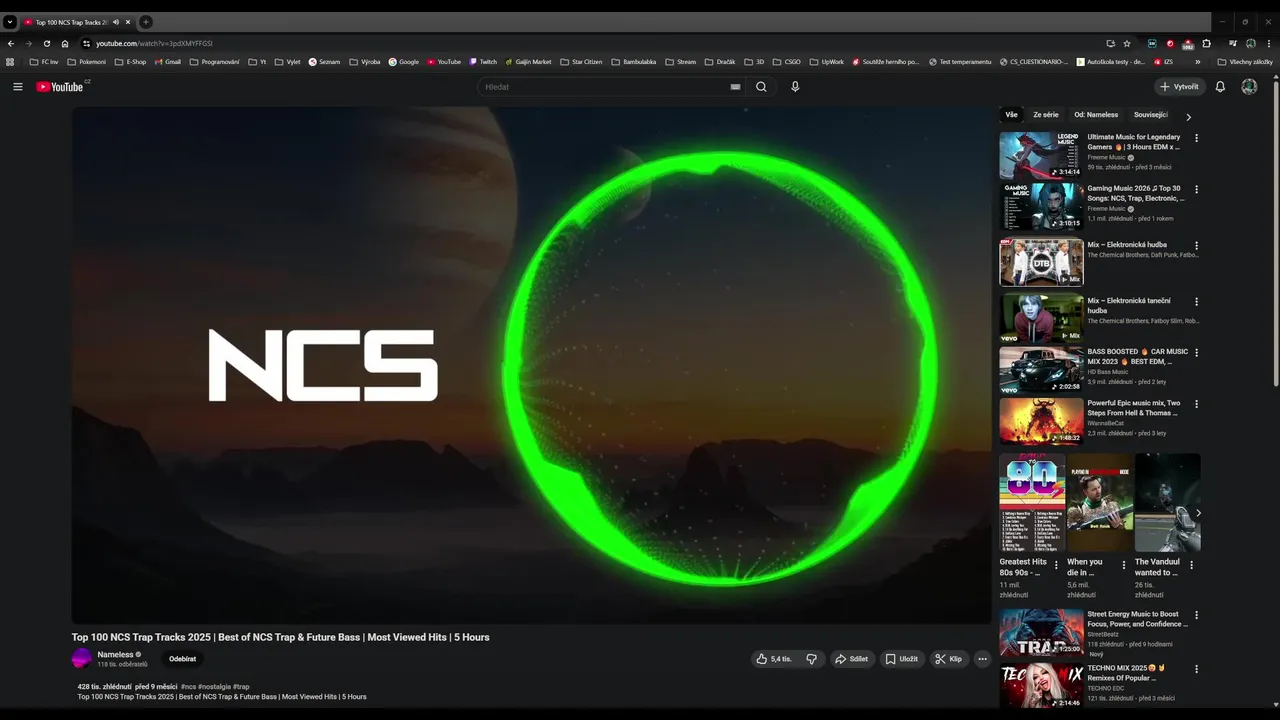Select the Ze série filter chip

(x=1046, y=115)
